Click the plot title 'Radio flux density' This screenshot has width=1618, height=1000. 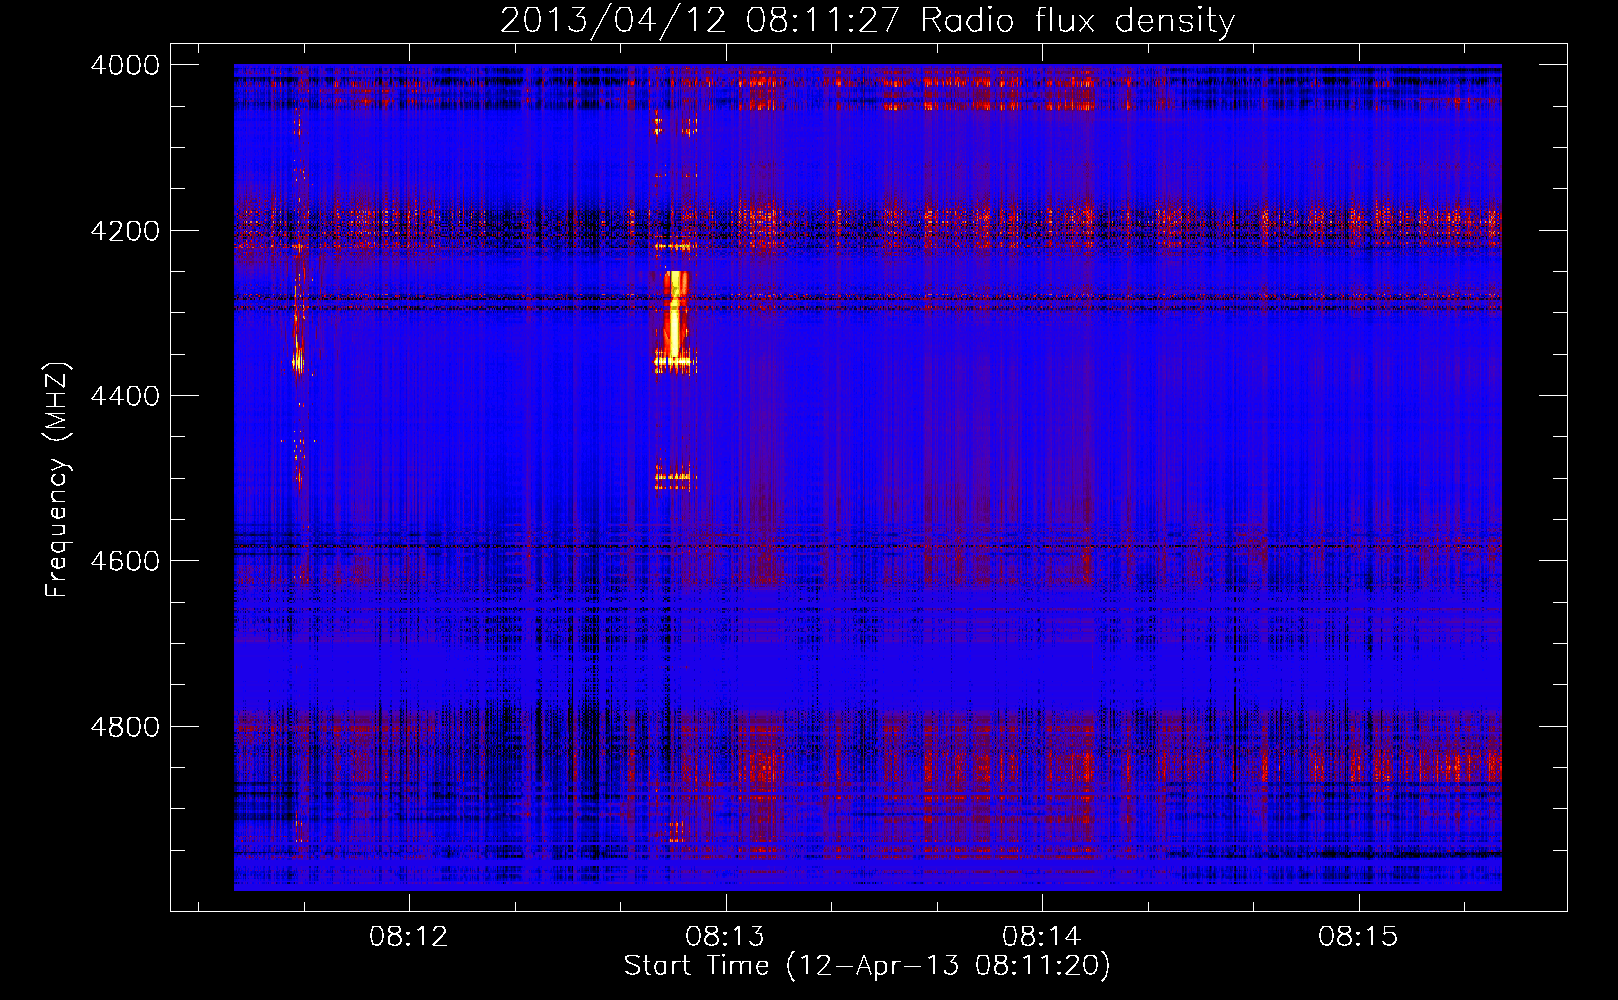pyautogui.click(x=1078, y=20)
